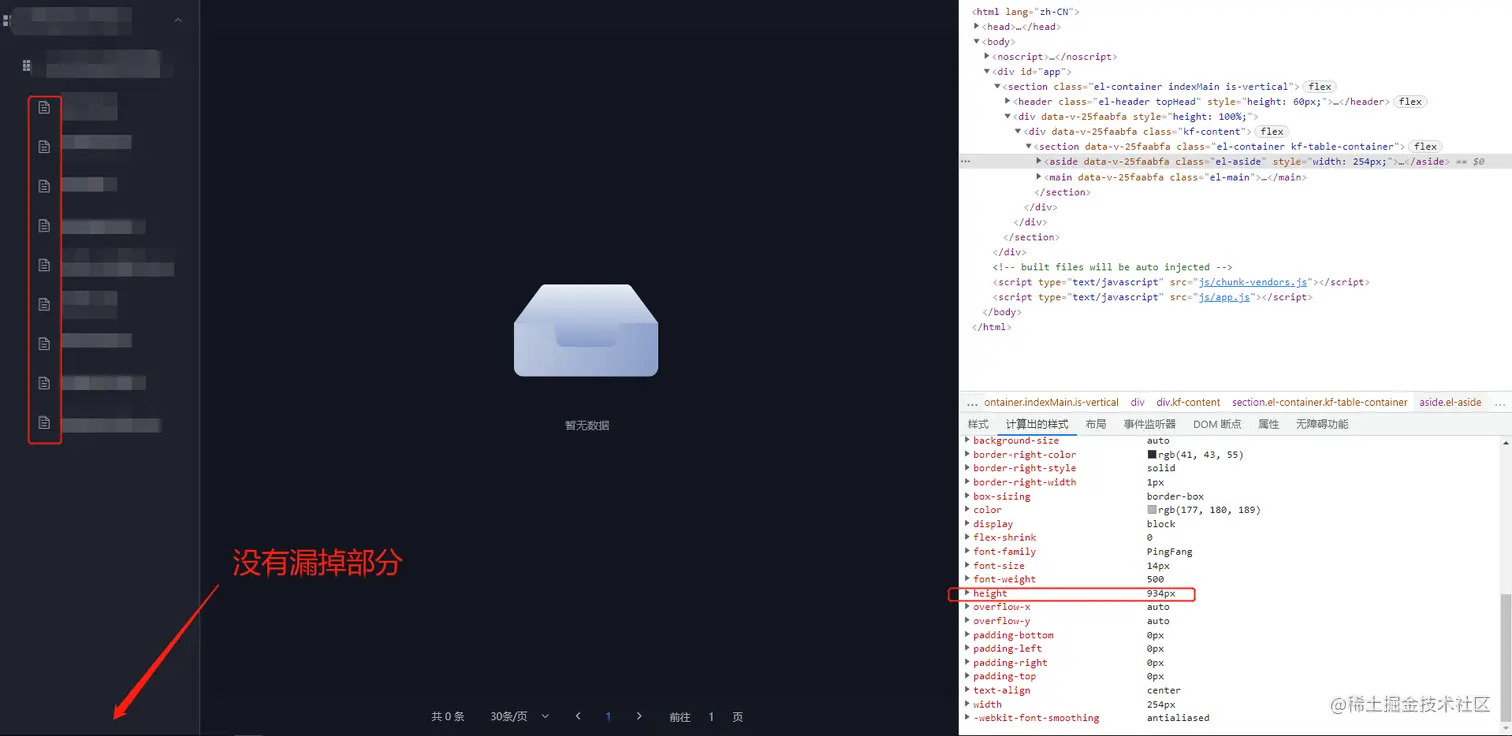Collapse the sidebar menu group with the chevron
Viewport: 1512px width, 736px height.
tap(178, 20)
